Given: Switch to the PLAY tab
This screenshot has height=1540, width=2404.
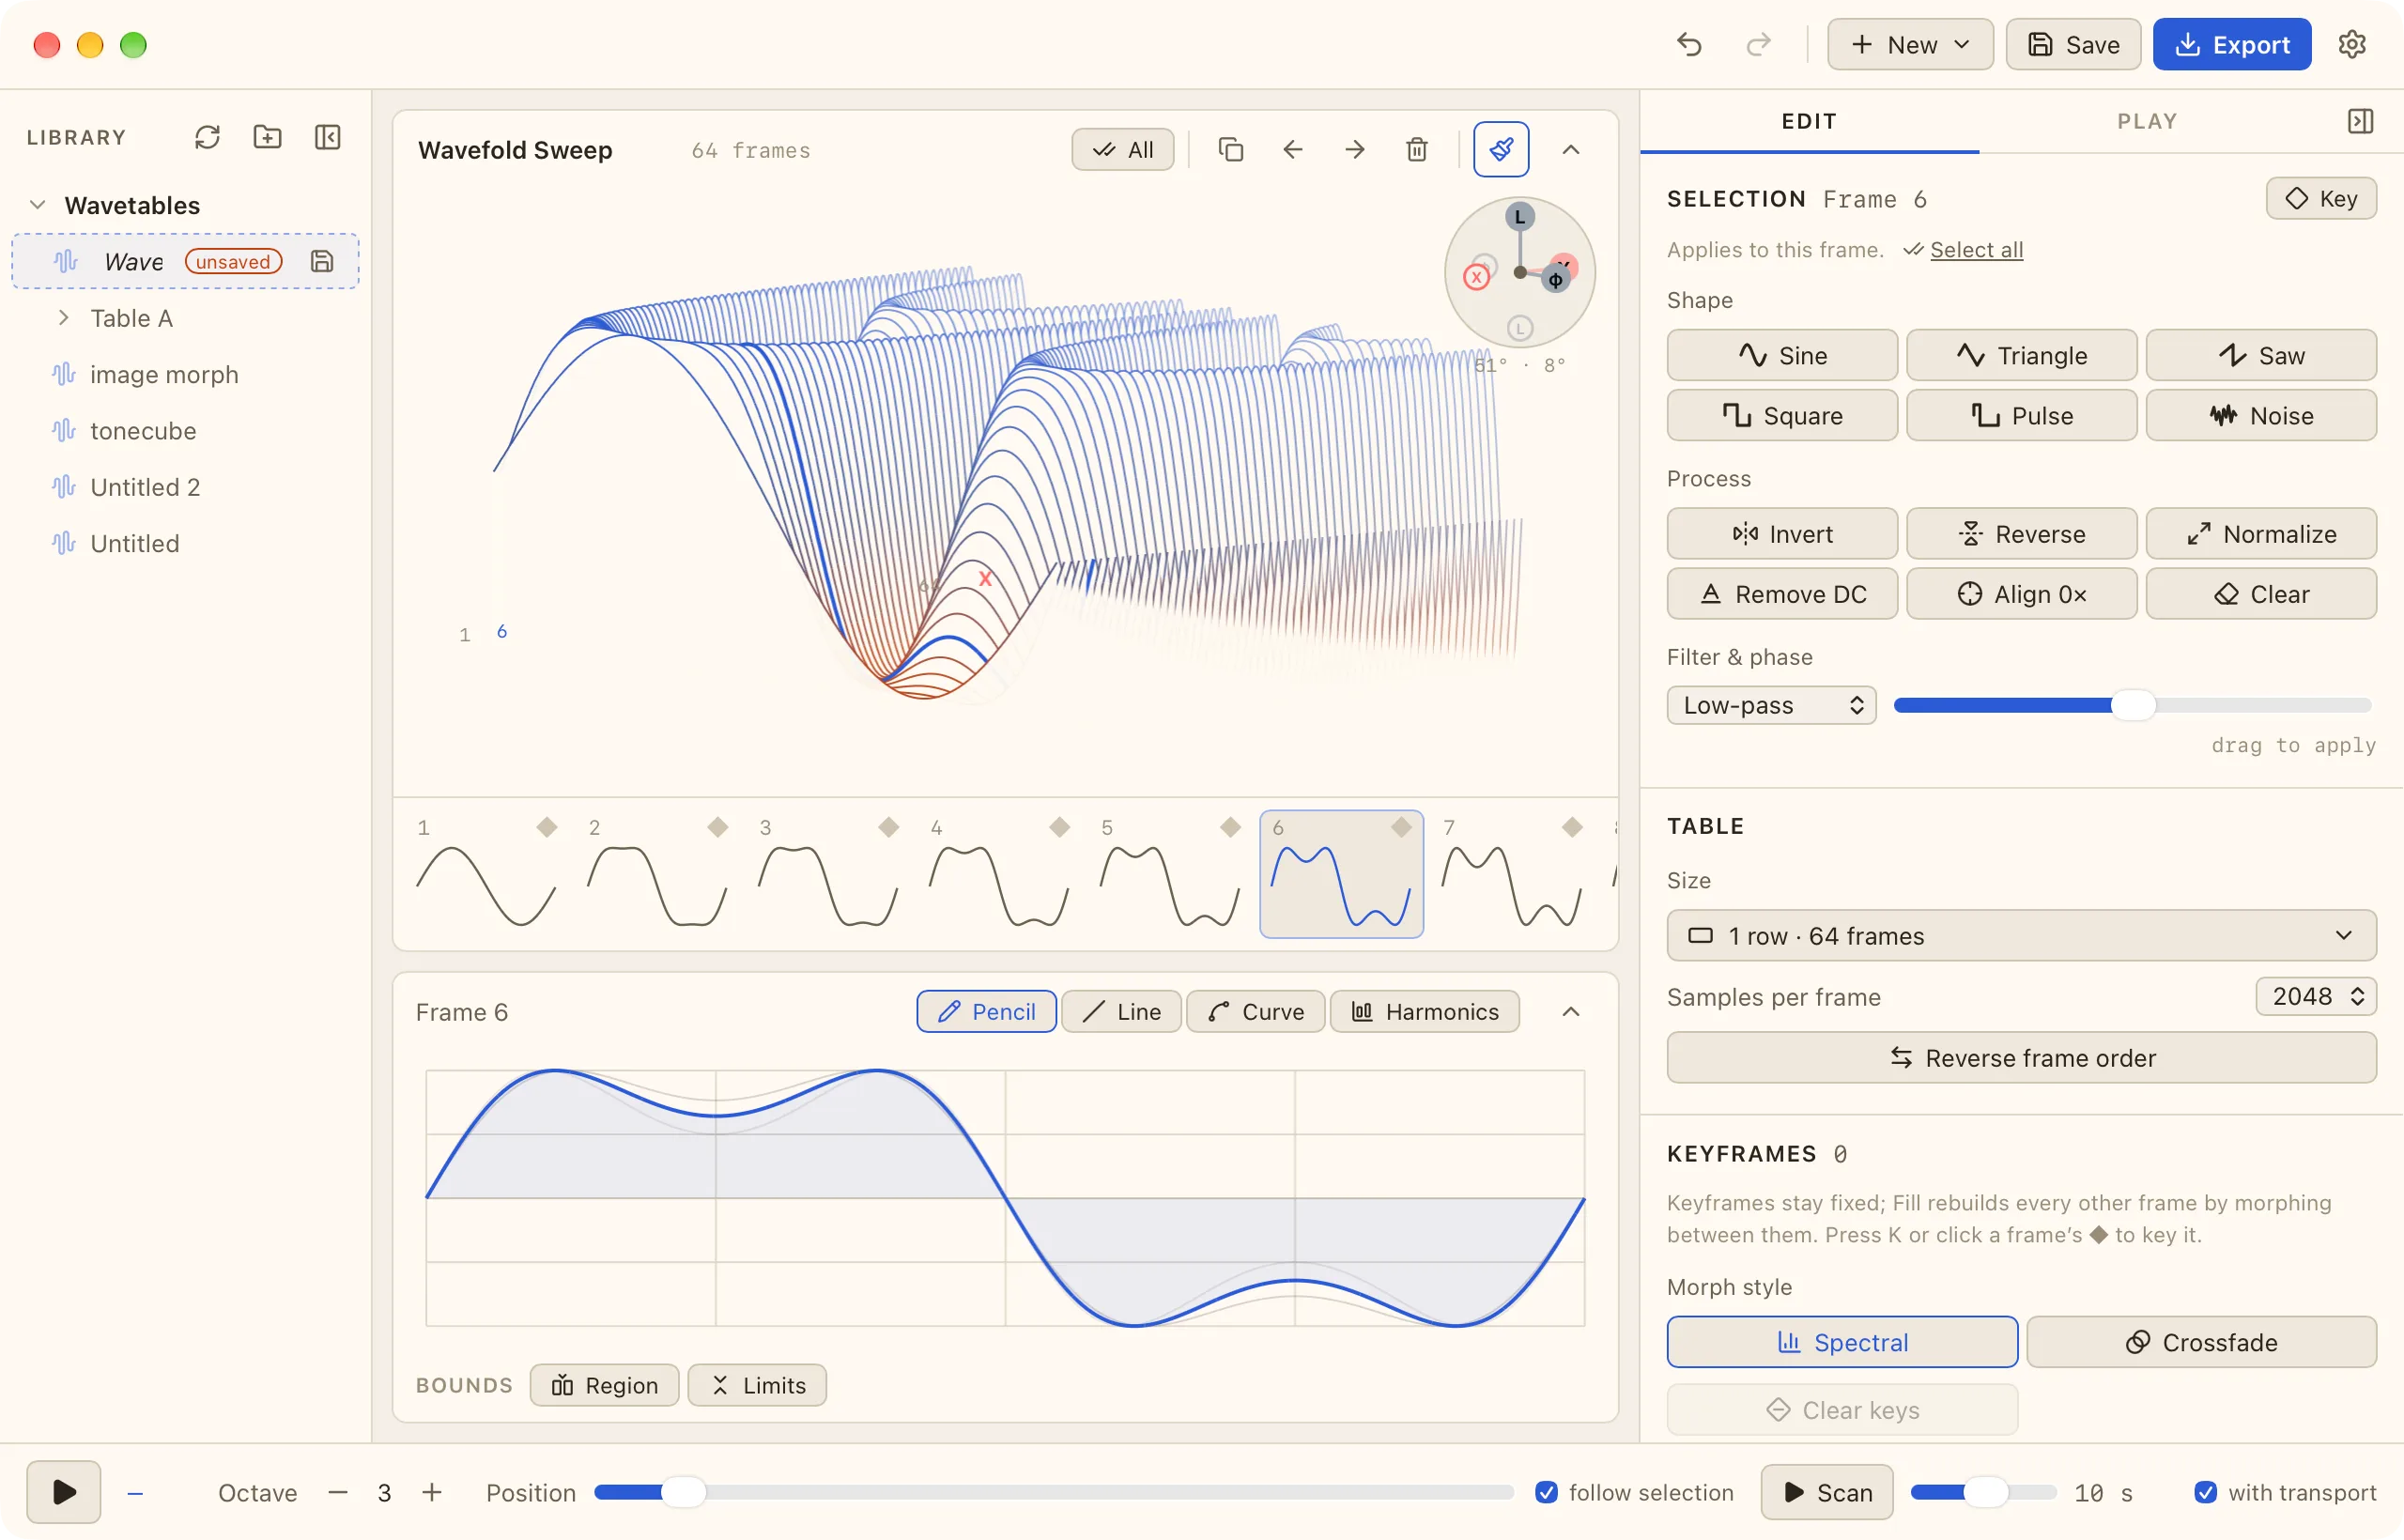Looking at the screenshot, I should (2146, 121).
